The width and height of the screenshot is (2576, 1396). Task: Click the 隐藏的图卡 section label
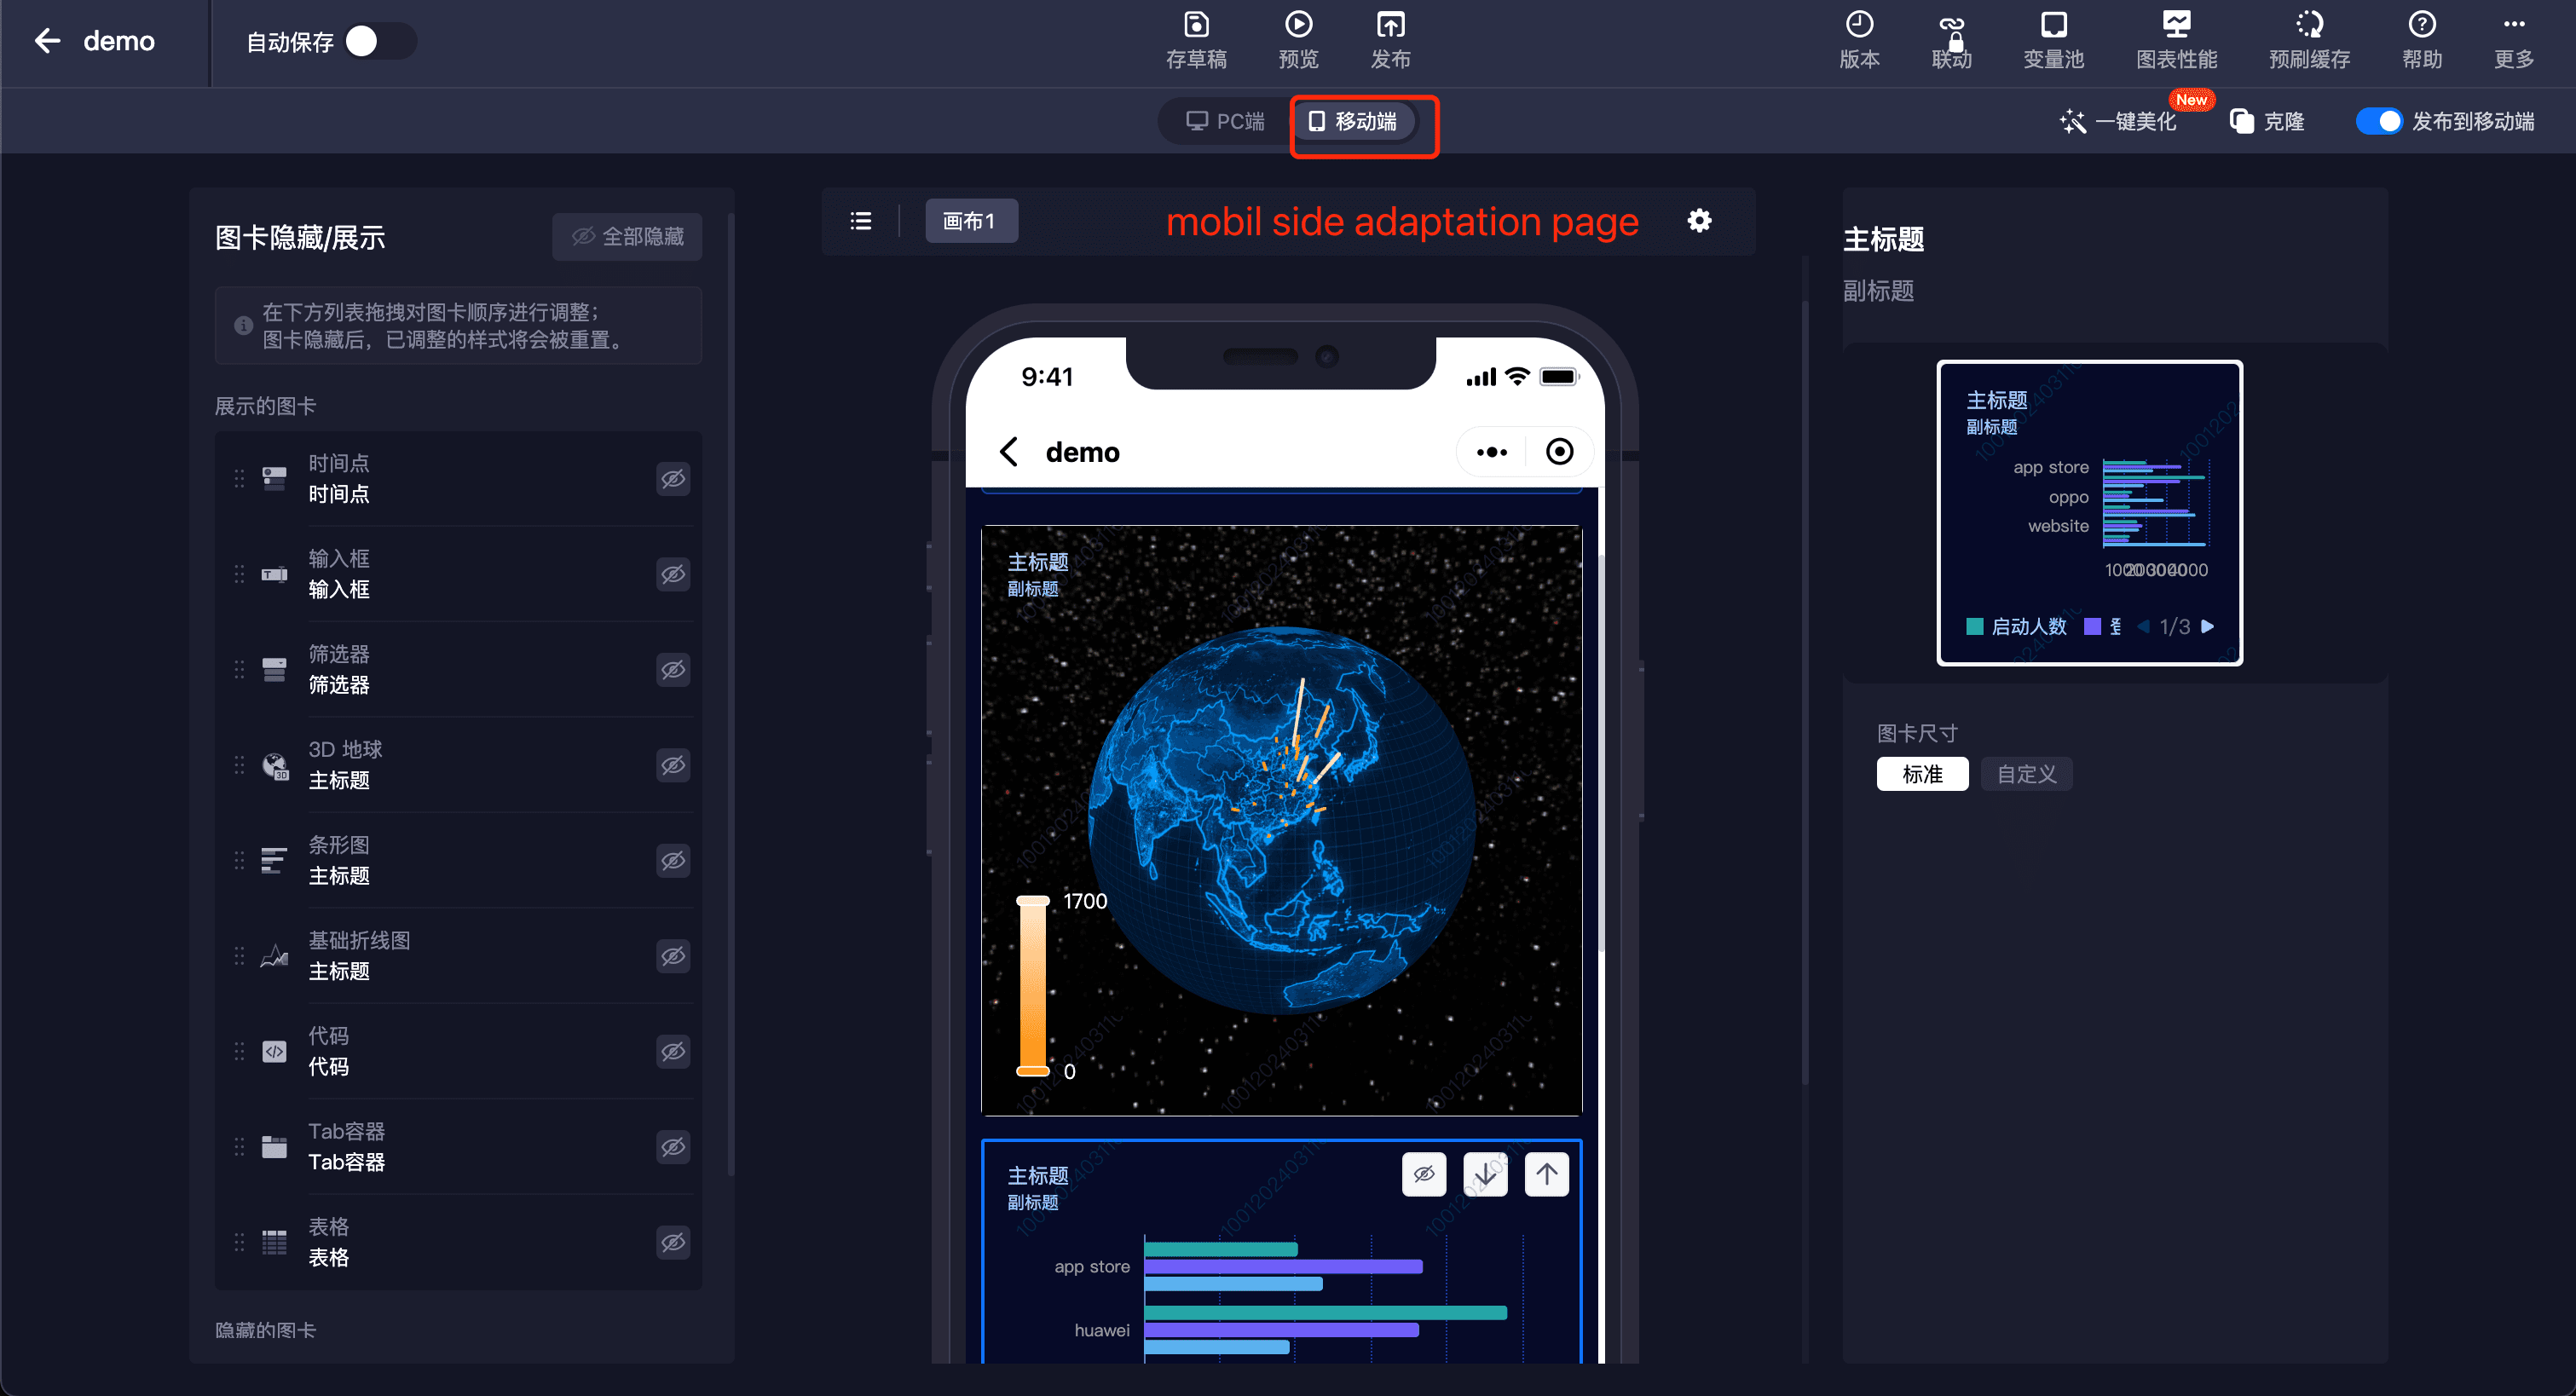pos(265,1330)
